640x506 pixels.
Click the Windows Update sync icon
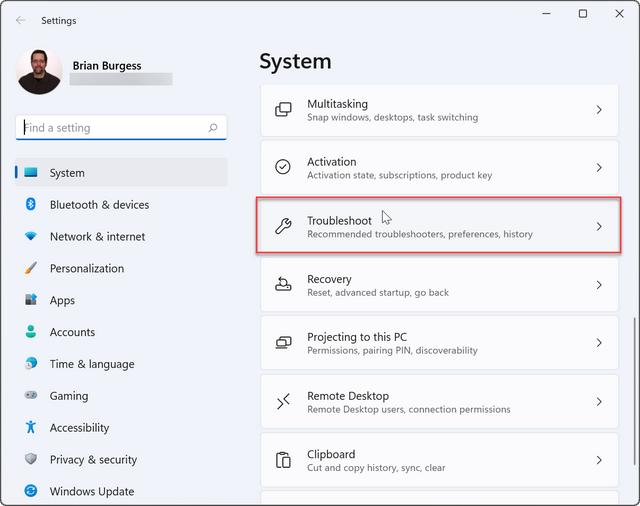click(31, 490)
